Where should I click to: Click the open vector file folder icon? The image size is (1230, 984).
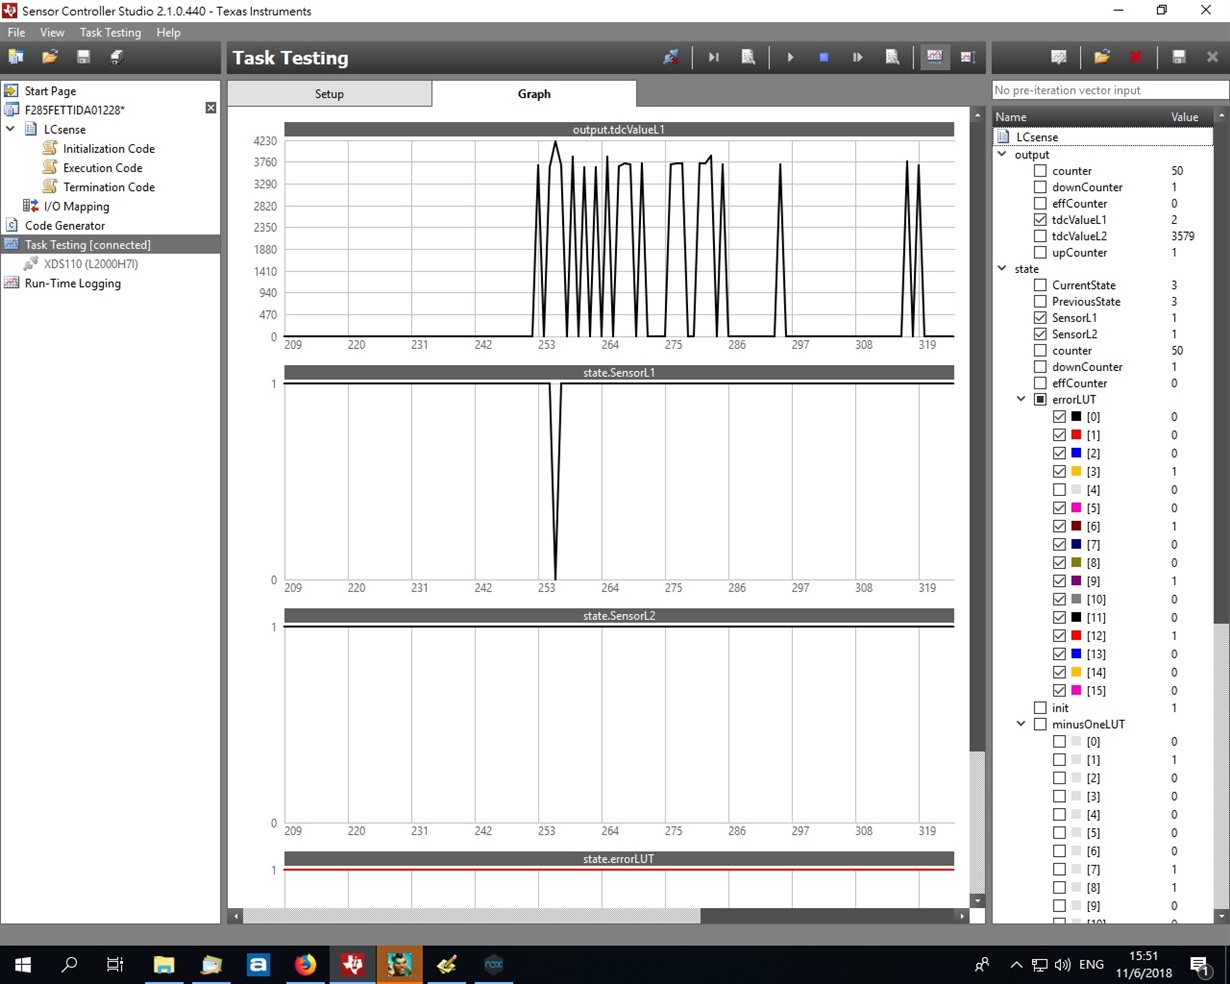coord(1102,57)
